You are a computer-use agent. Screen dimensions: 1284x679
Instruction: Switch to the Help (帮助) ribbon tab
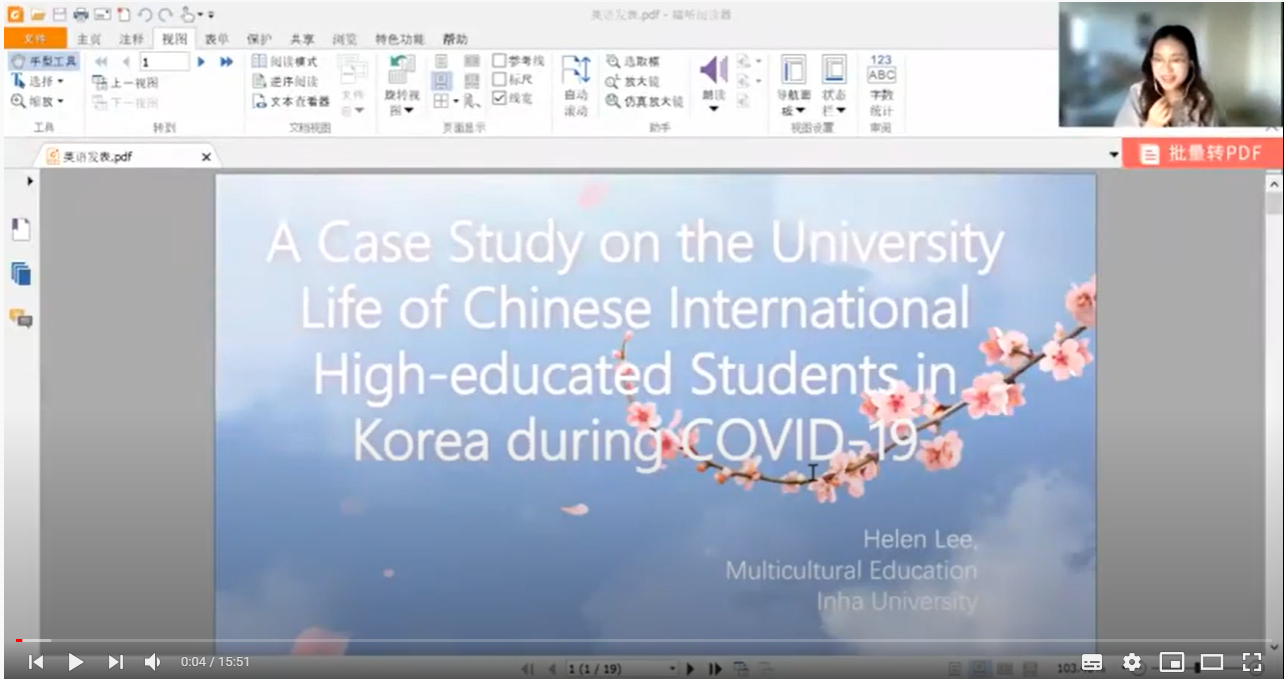pos(455,39)
